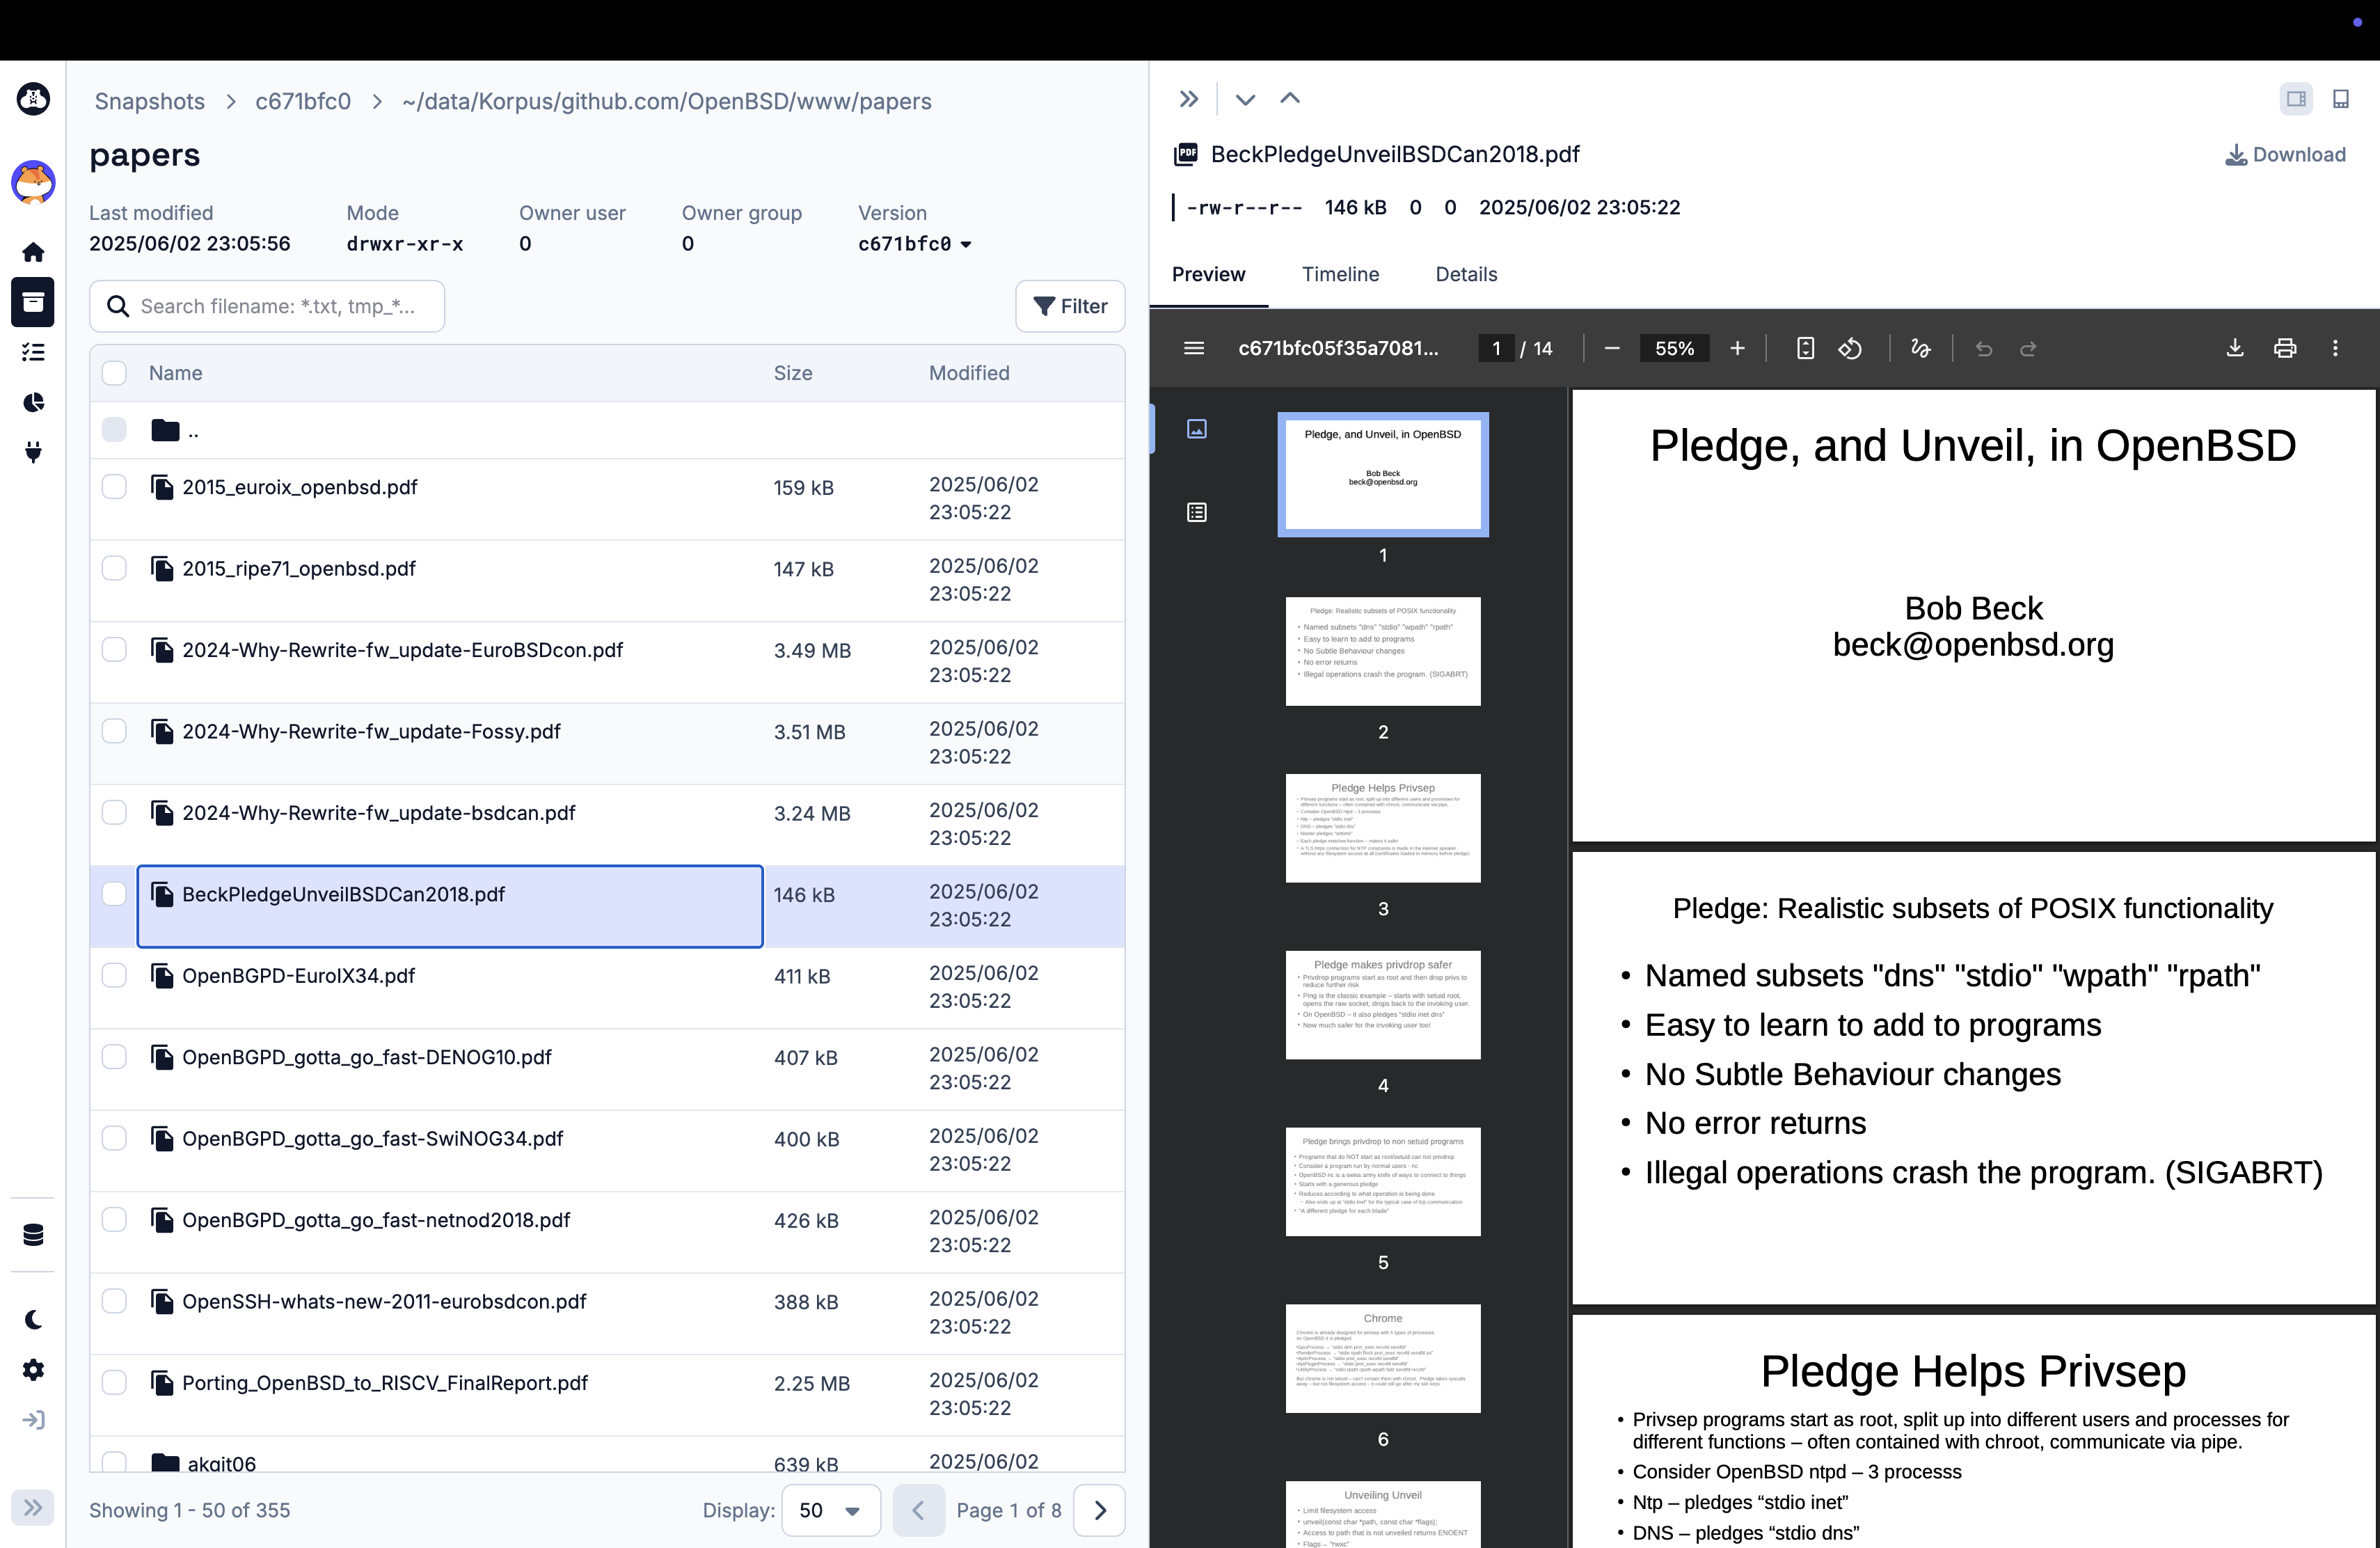
Task: Select page 4 thumbnail in PDF sidebar
Action: 1382,1004
